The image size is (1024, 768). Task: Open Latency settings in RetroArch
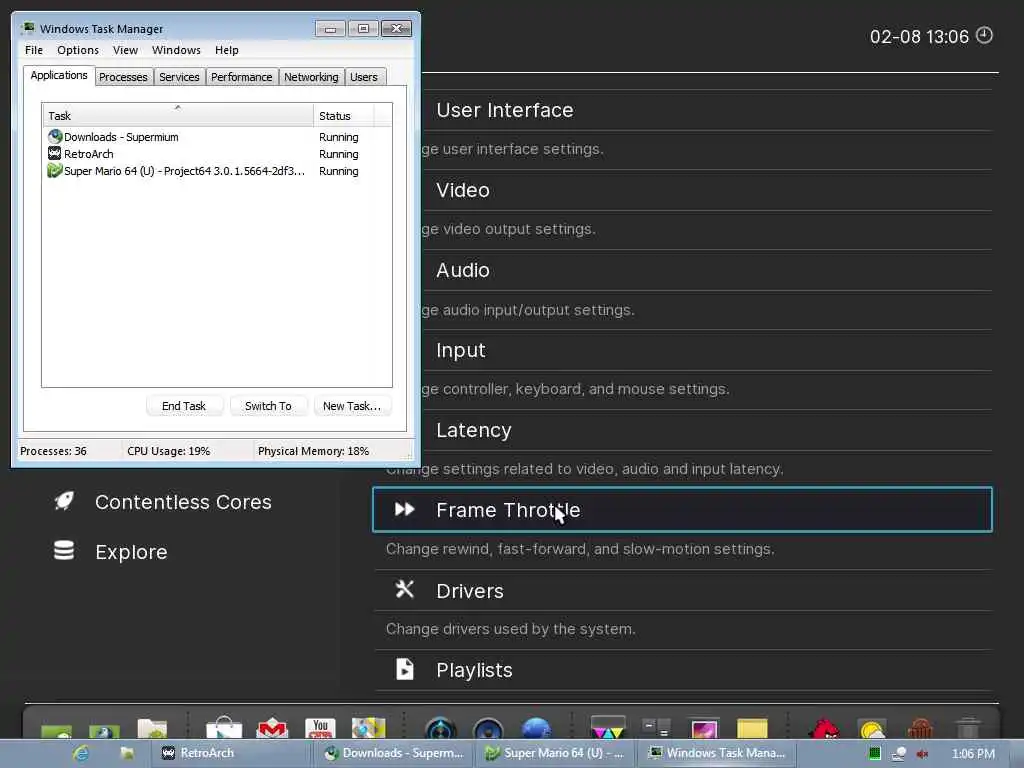pyautogui.click(x=707, y=430)
